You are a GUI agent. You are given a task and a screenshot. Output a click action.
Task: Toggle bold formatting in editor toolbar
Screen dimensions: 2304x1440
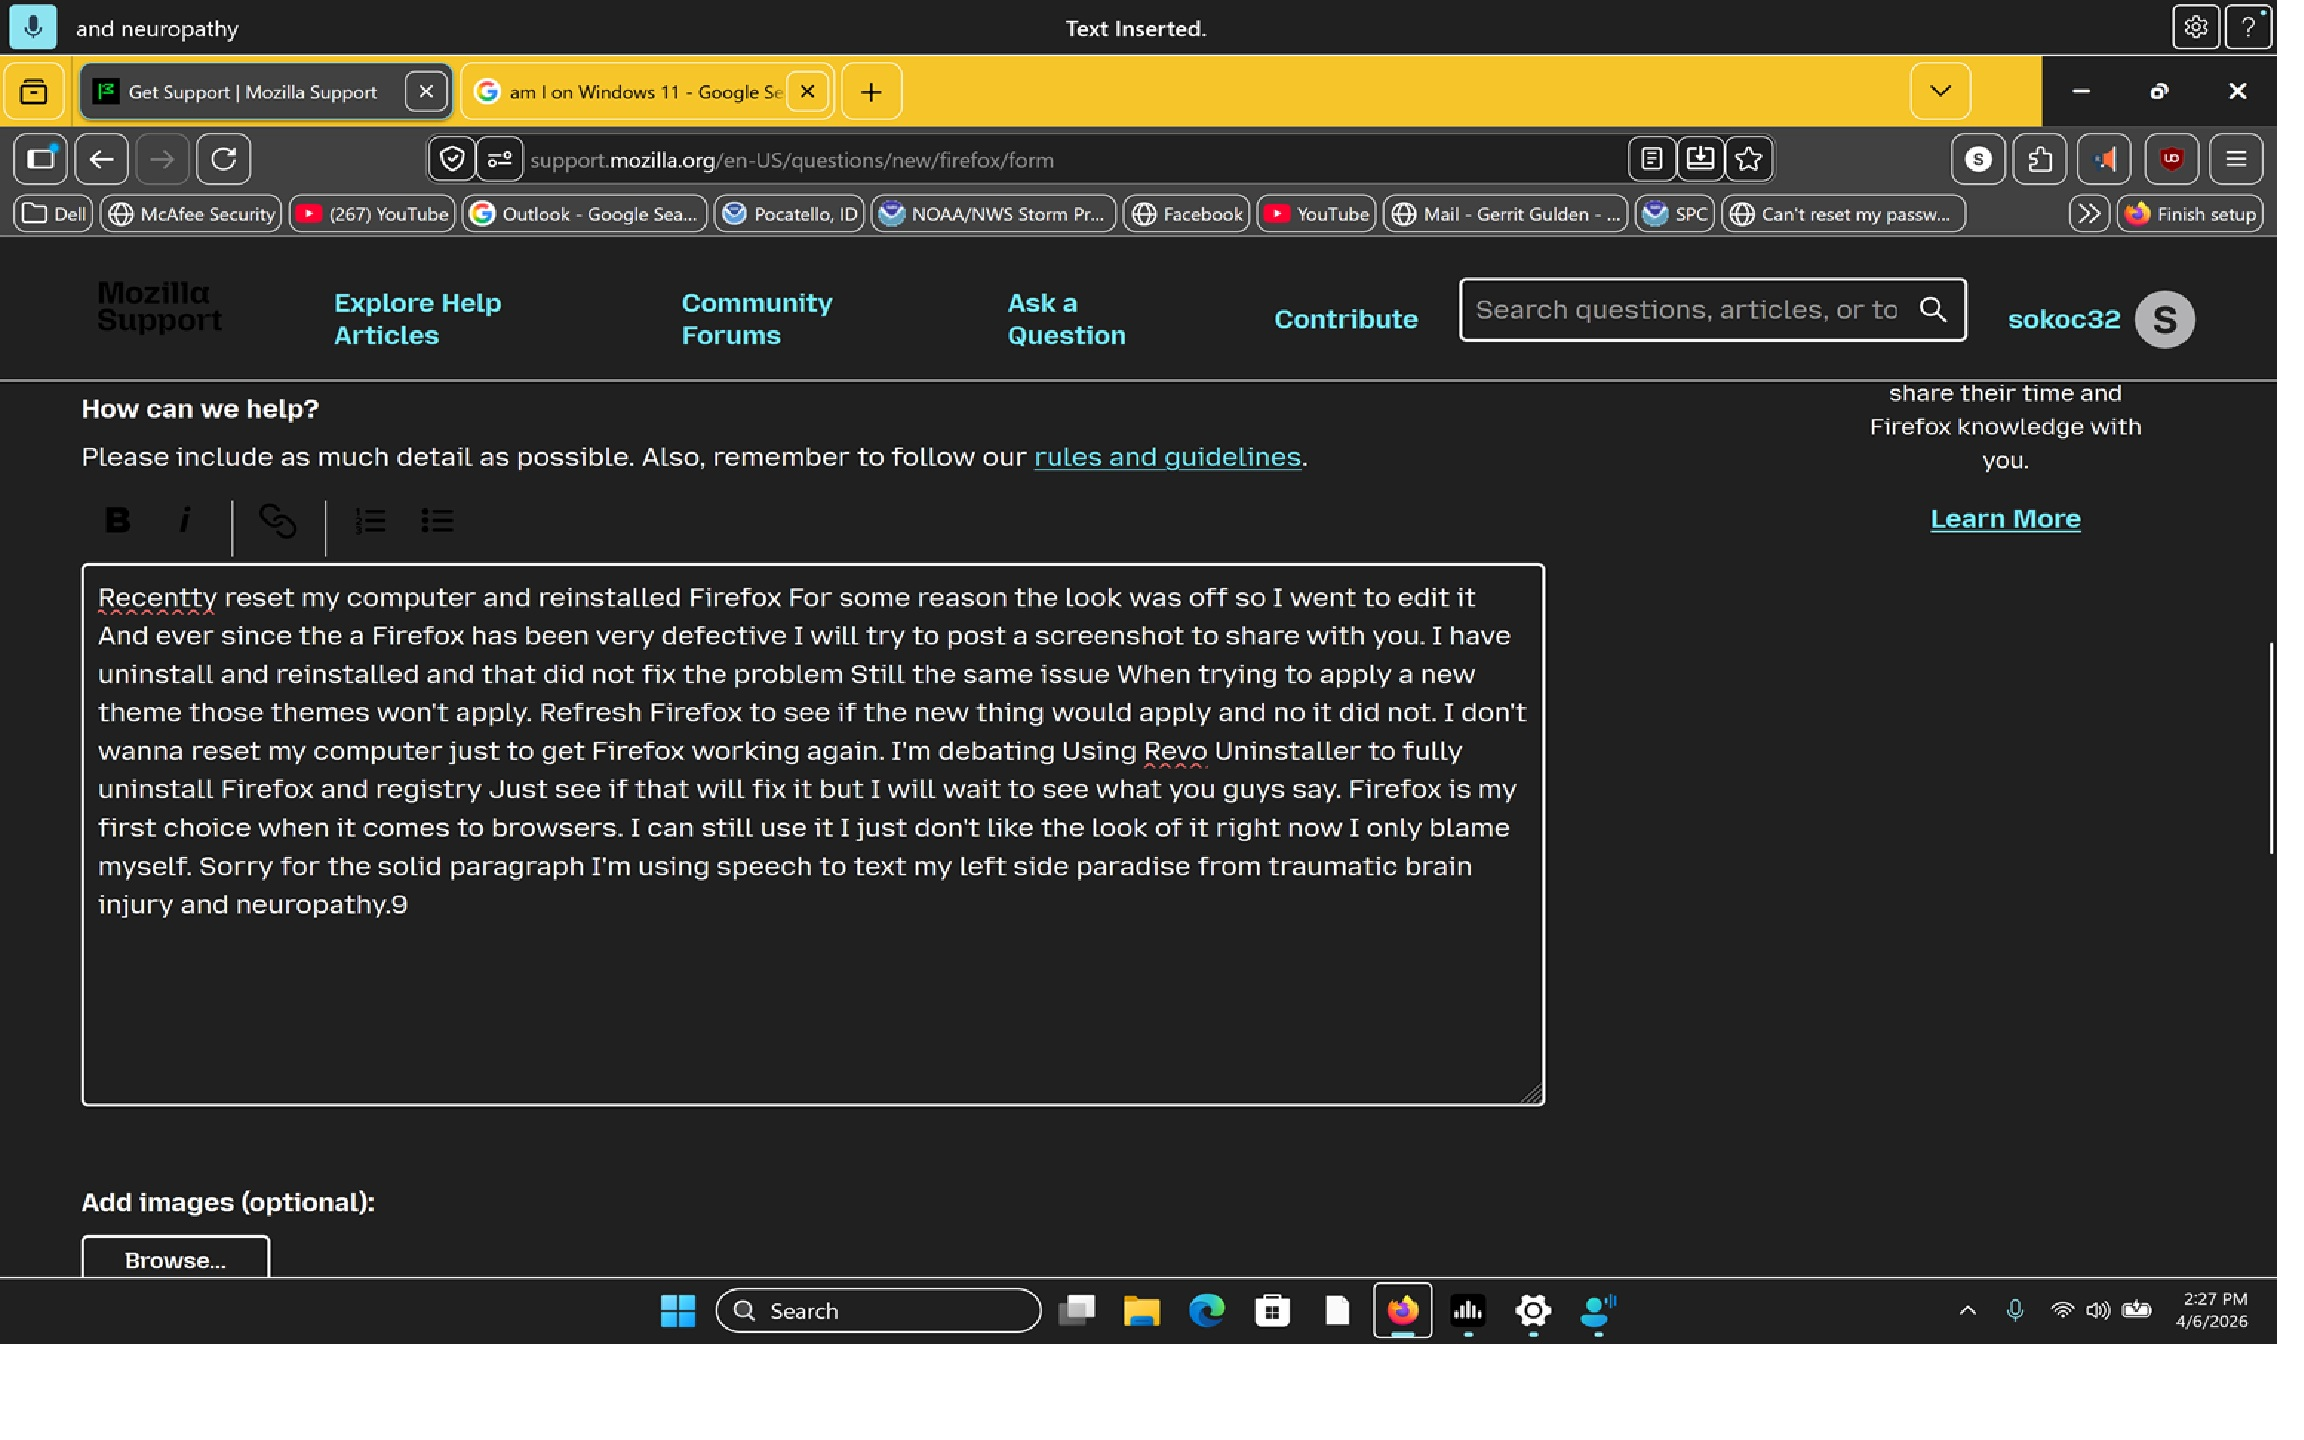click(x=117, y=520)
